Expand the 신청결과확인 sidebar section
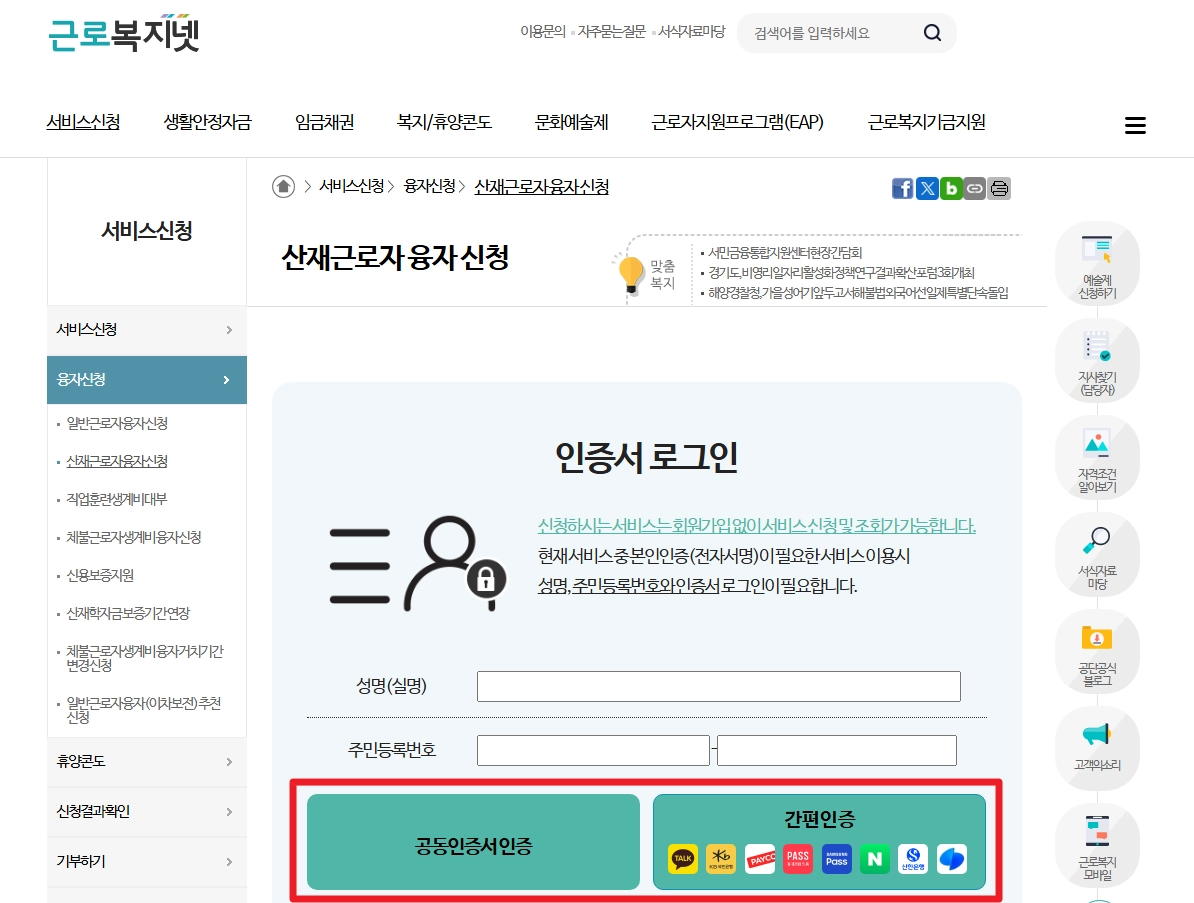 [146, 812]
